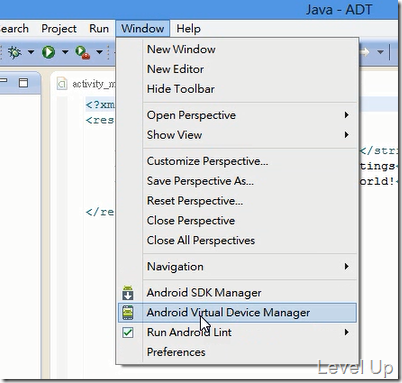
Task: Expand the Show View submenu
Action: 237,135
